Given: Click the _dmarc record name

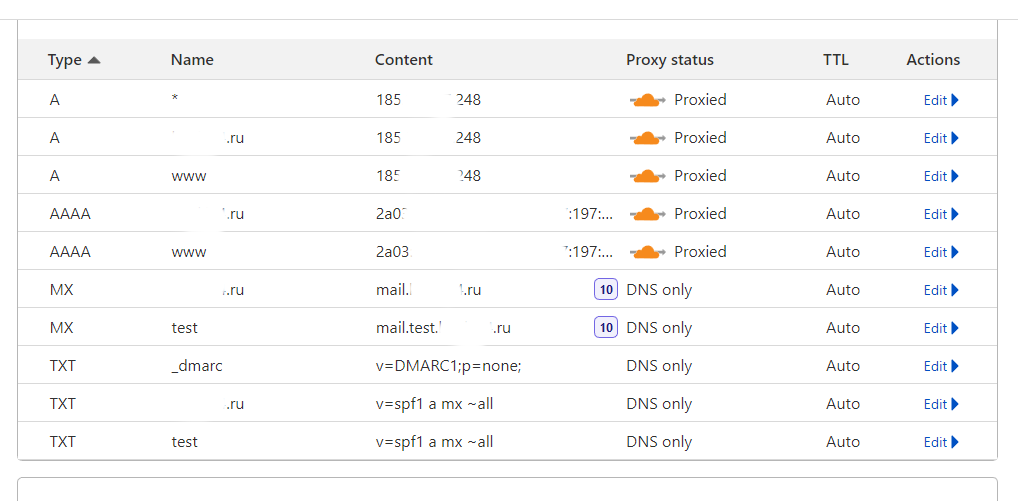Looking at the screenshot, I should tap(197, 366).
